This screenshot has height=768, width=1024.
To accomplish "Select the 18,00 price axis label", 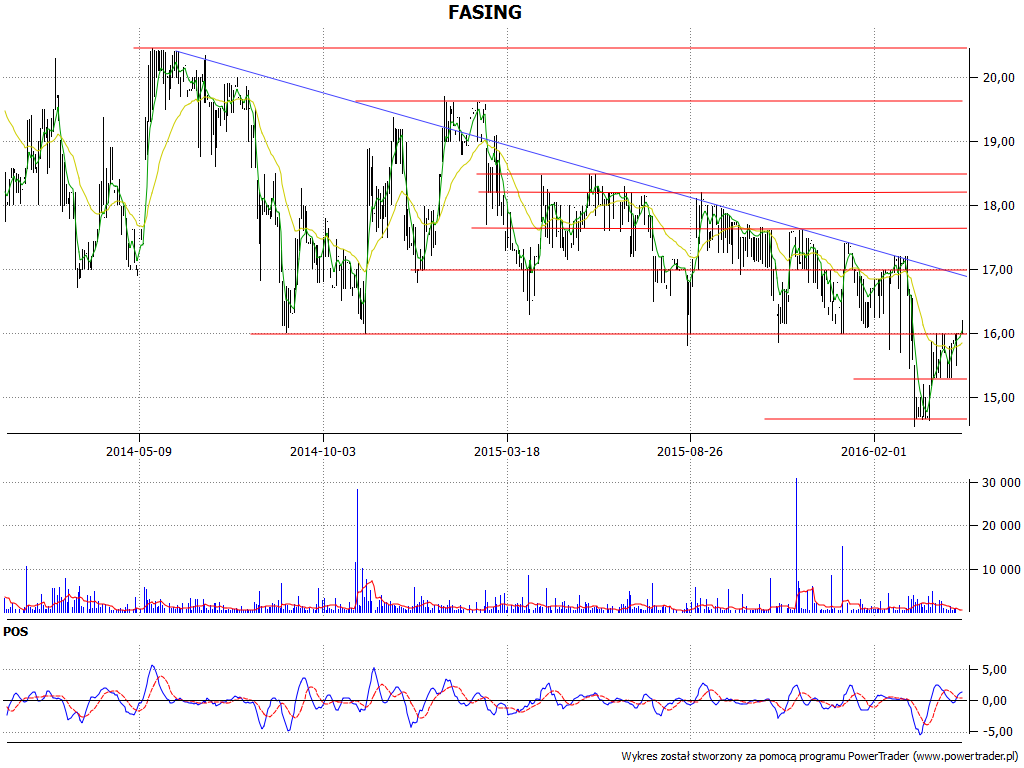I will pyautogui.click(x=999, y=206).
